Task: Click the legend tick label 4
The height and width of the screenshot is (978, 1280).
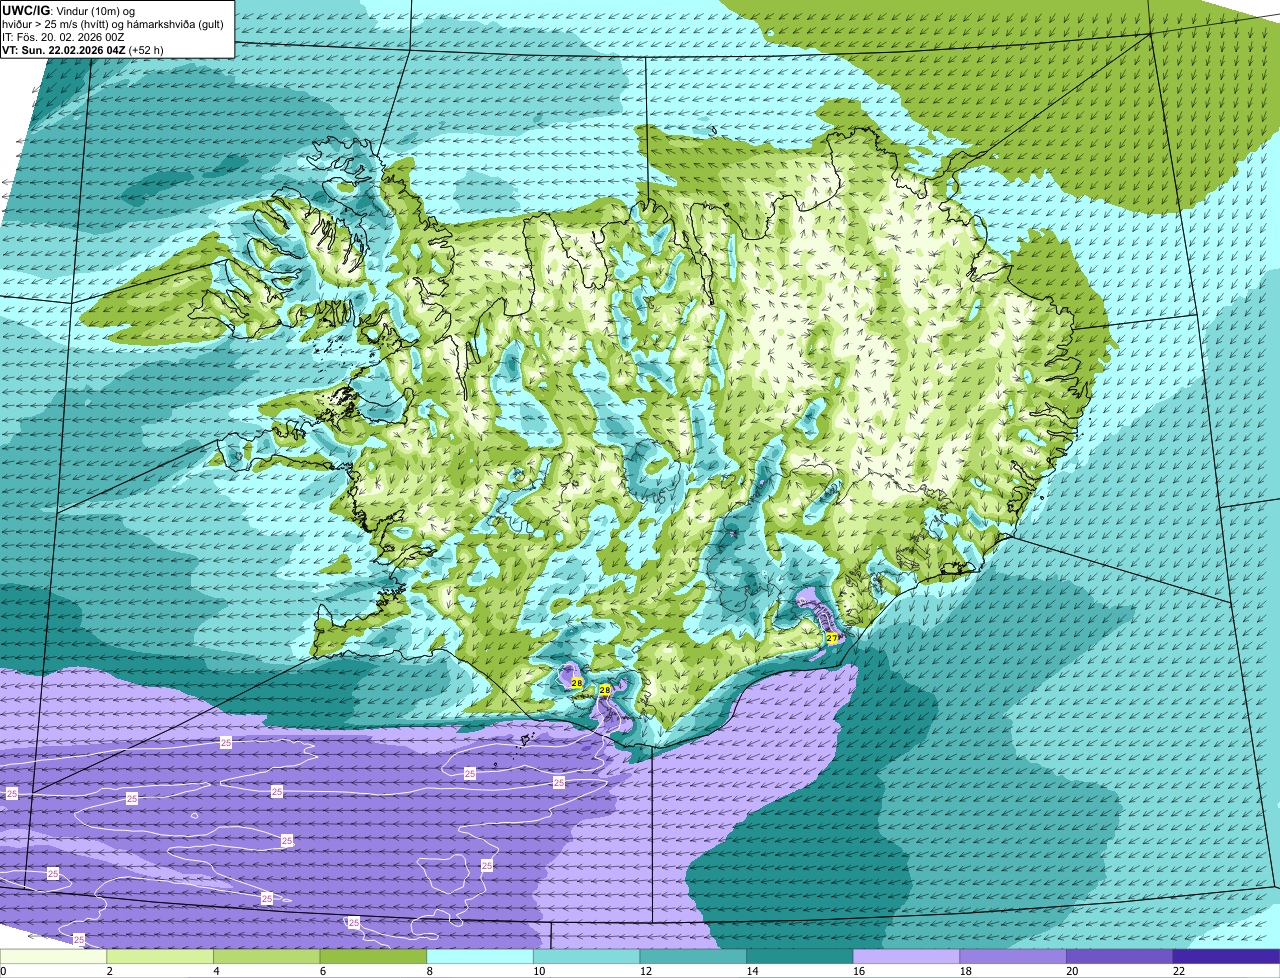Action: pyautogui.click(x=215, y=971)
